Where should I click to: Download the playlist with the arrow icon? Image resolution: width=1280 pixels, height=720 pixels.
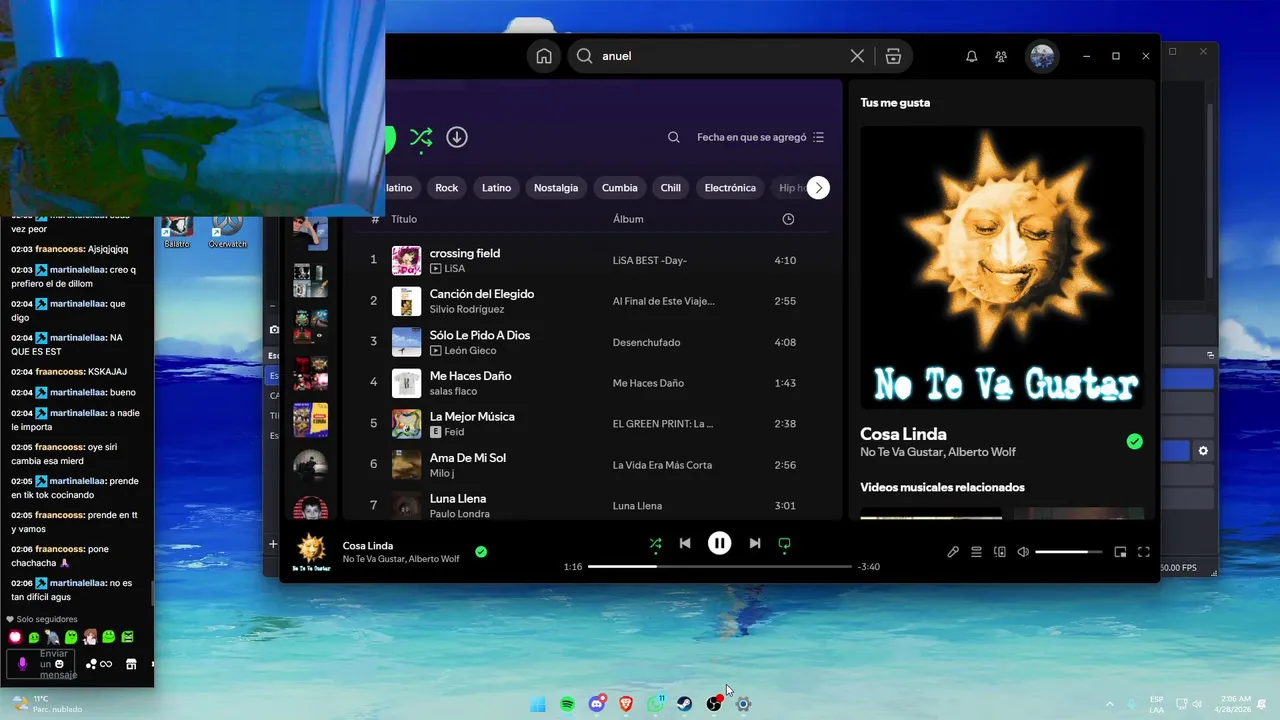tap(457, 137)
